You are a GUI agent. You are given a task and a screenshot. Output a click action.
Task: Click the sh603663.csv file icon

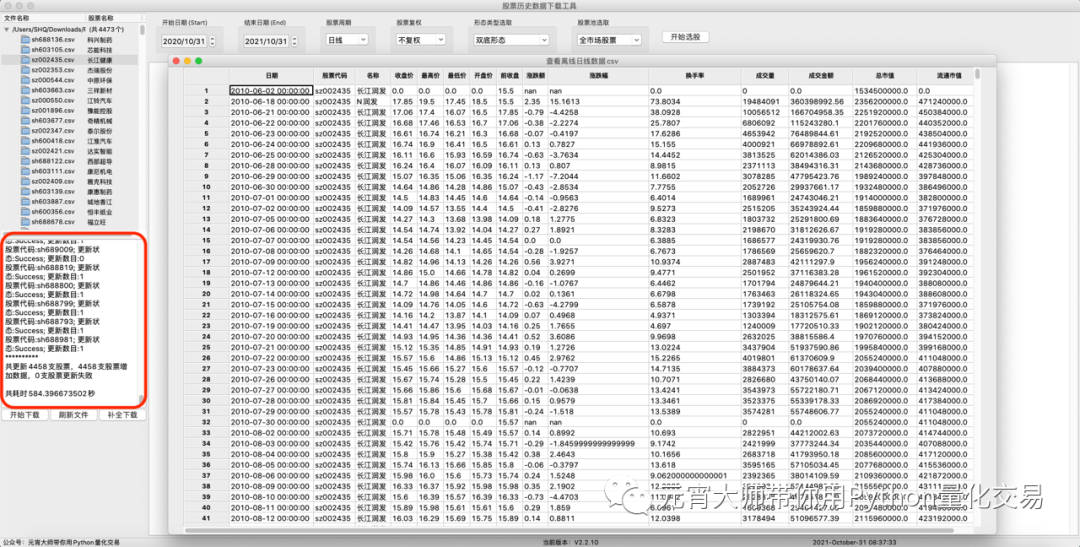tap(25, 90)
